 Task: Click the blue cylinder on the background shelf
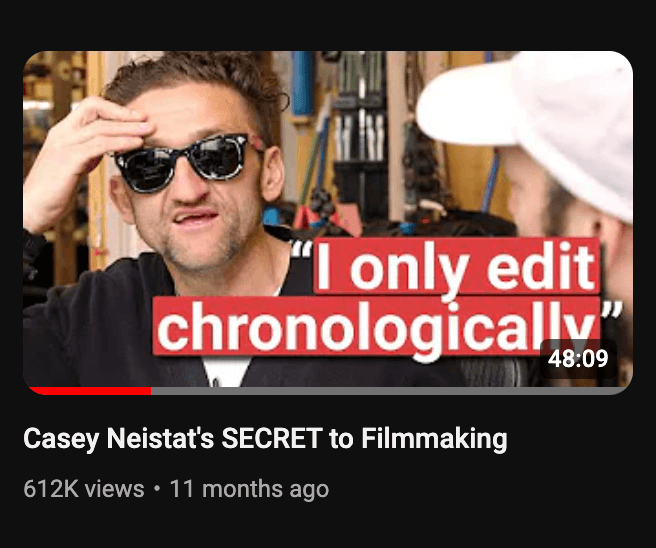(x=302, y=83)
